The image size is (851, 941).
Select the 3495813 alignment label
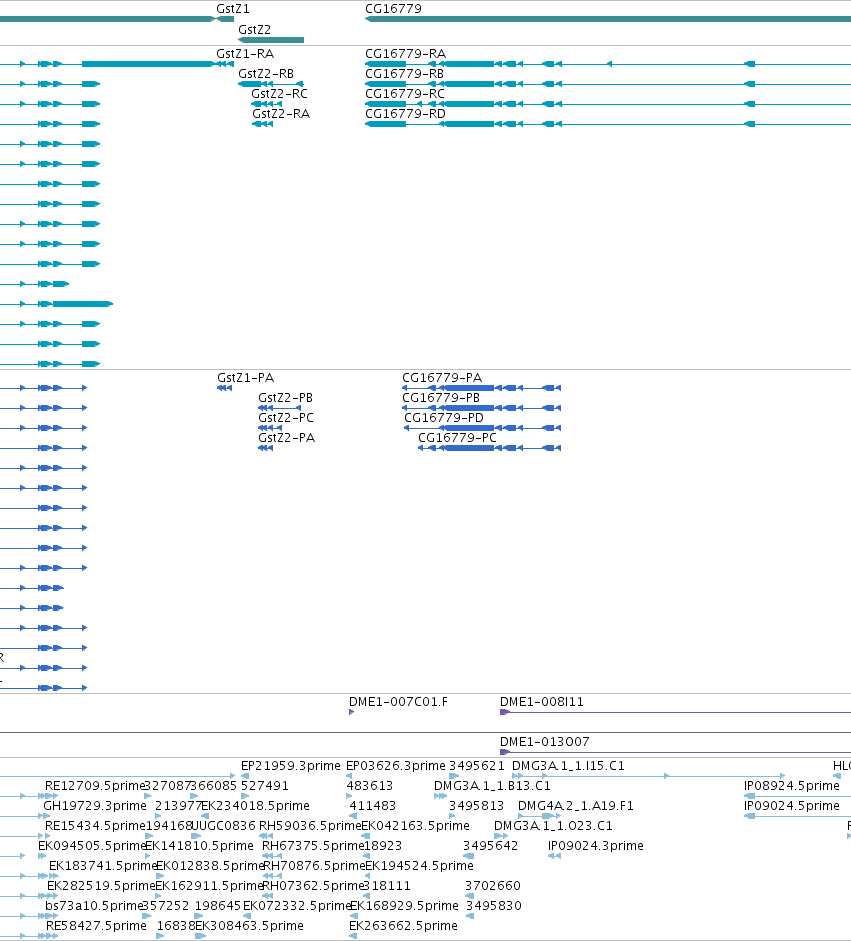click(477, 806)
